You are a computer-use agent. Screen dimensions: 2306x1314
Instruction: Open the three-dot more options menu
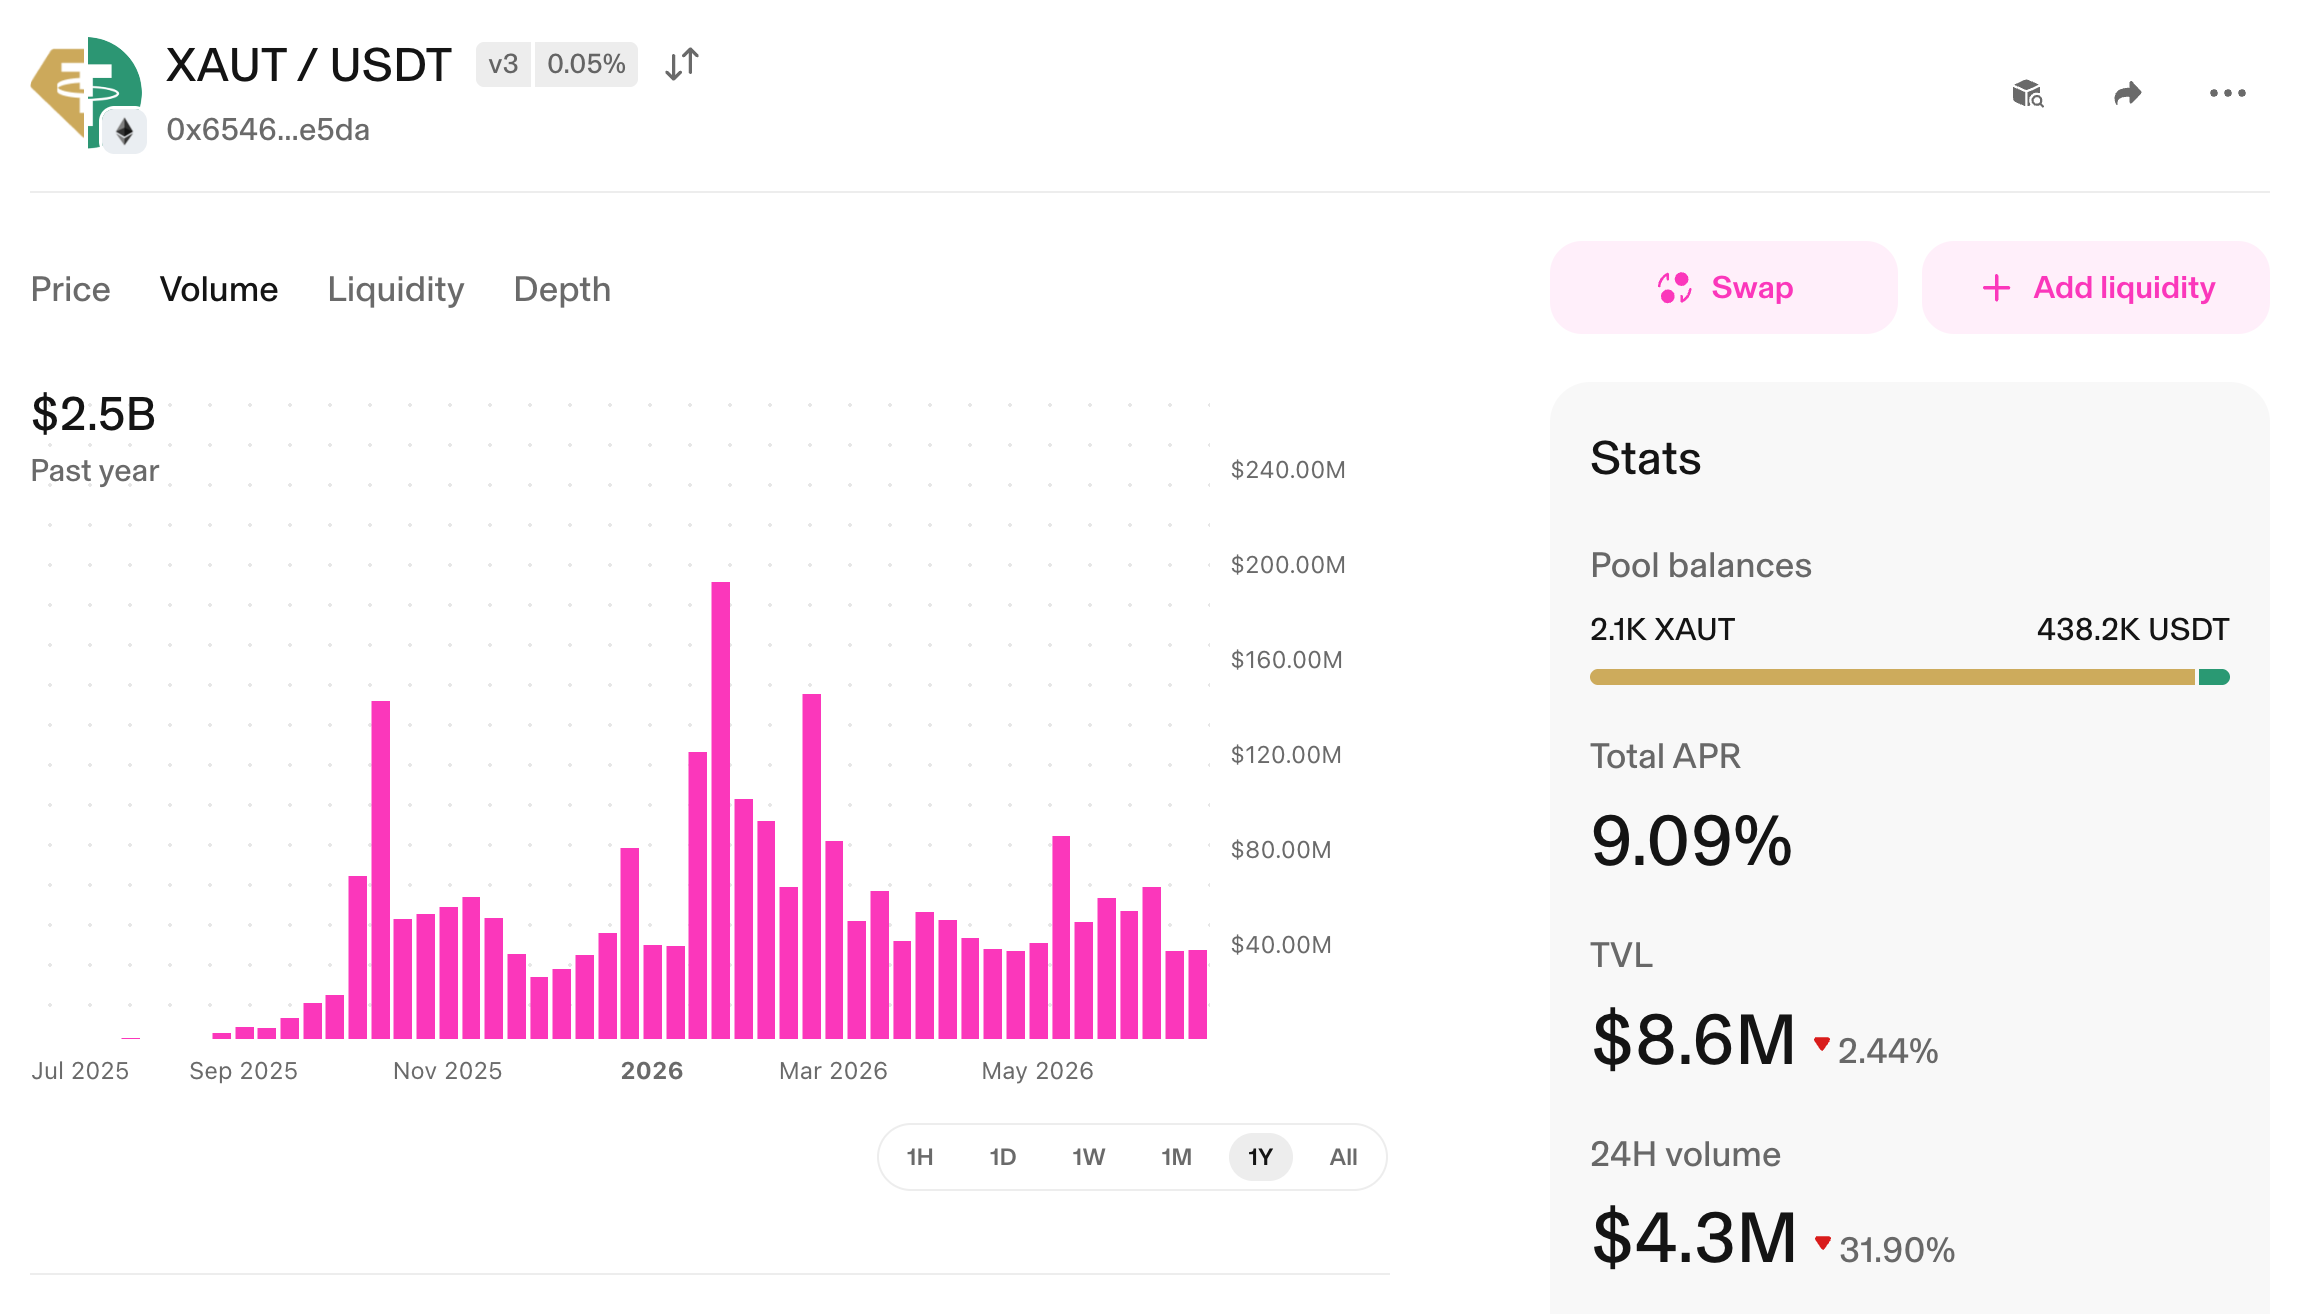click(x=2228, y=93)
